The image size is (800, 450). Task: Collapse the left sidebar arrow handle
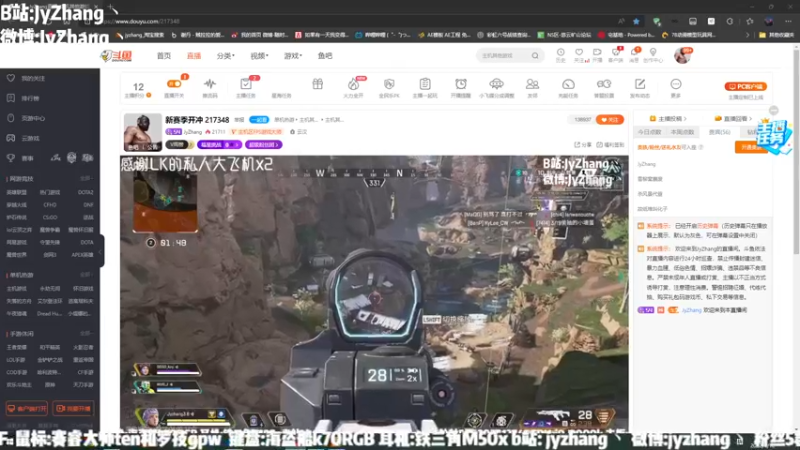point(101,252)
